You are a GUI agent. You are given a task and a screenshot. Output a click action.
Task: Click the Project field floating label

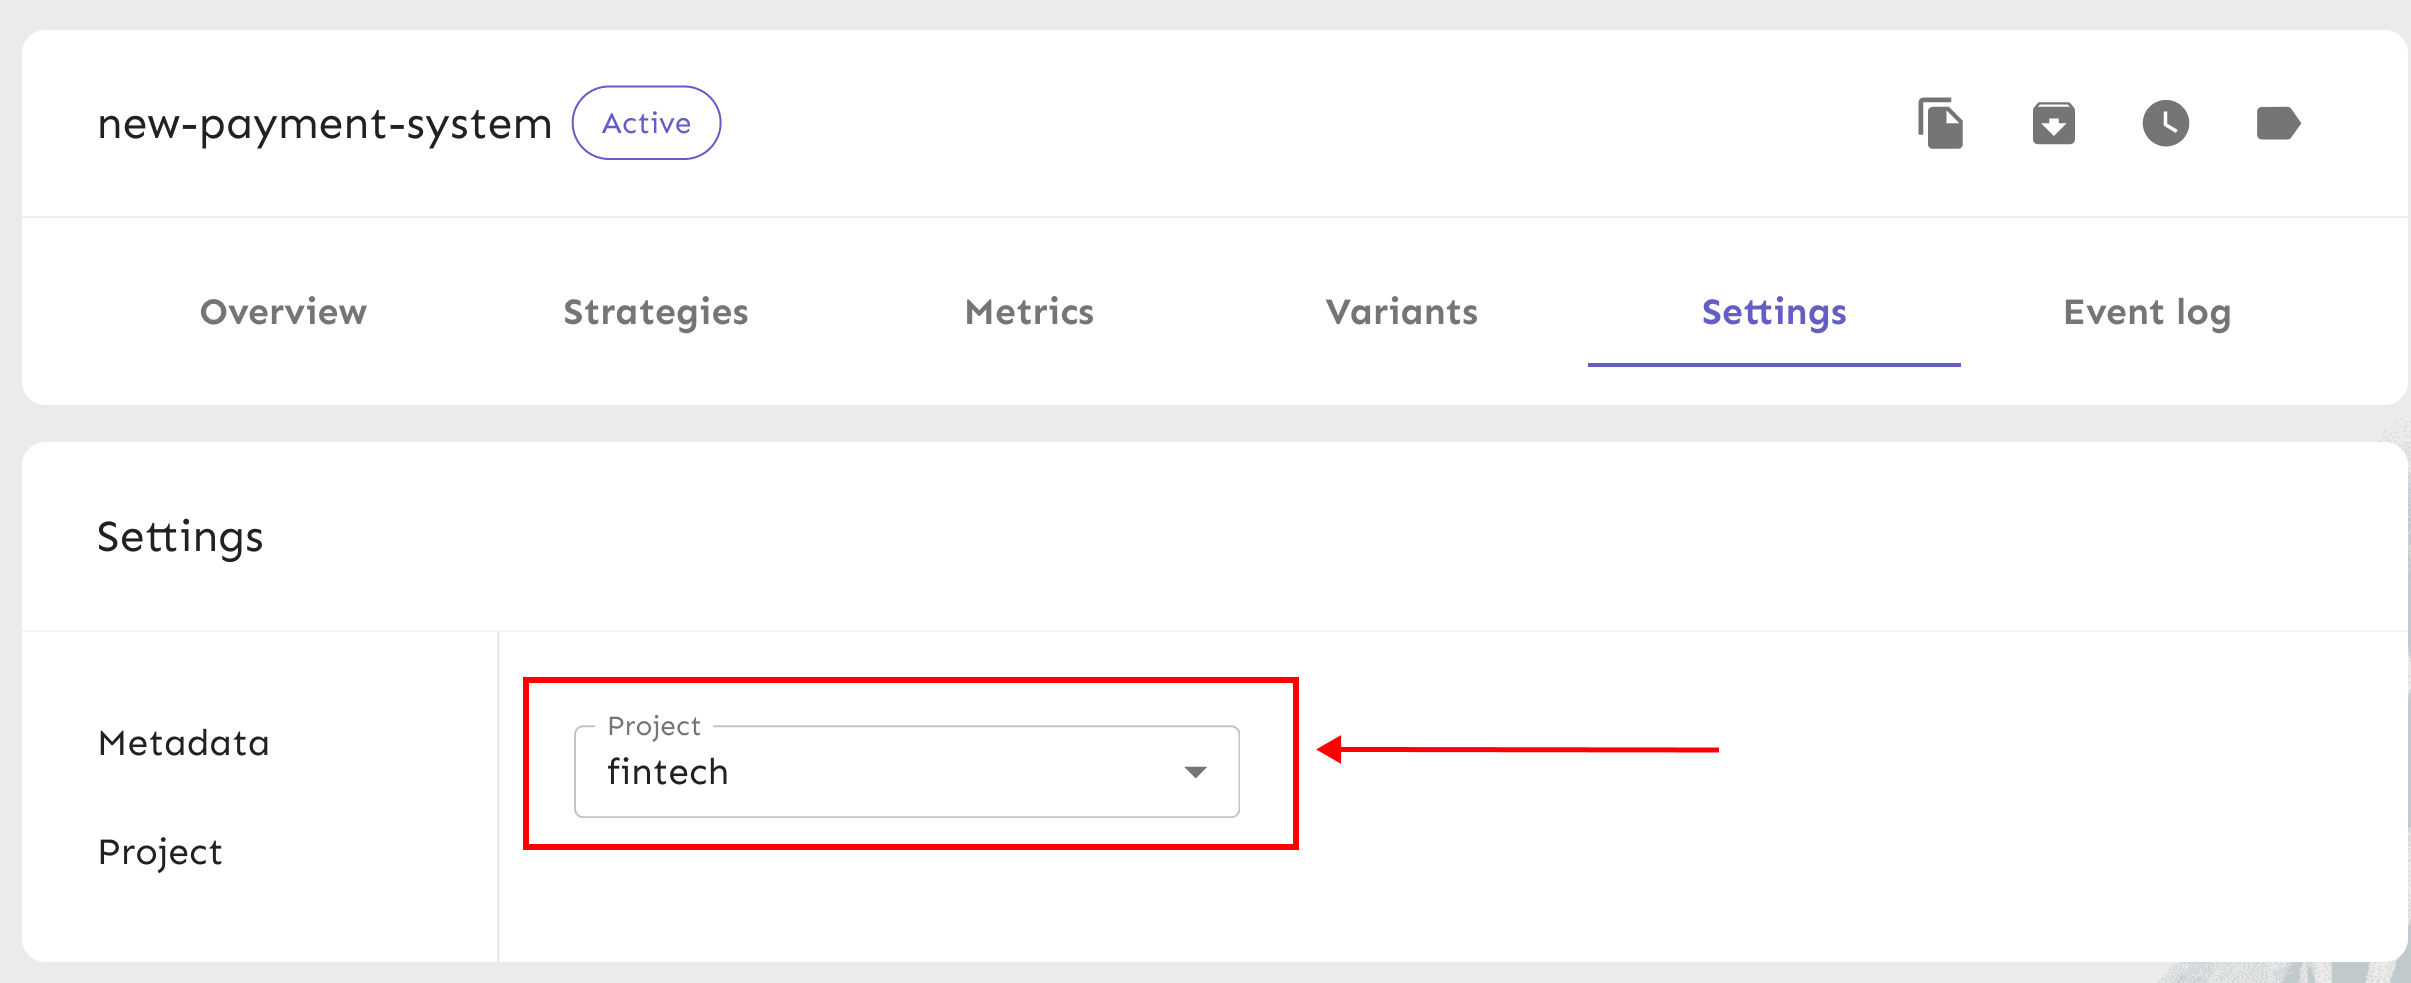click(x=654, y=726)
